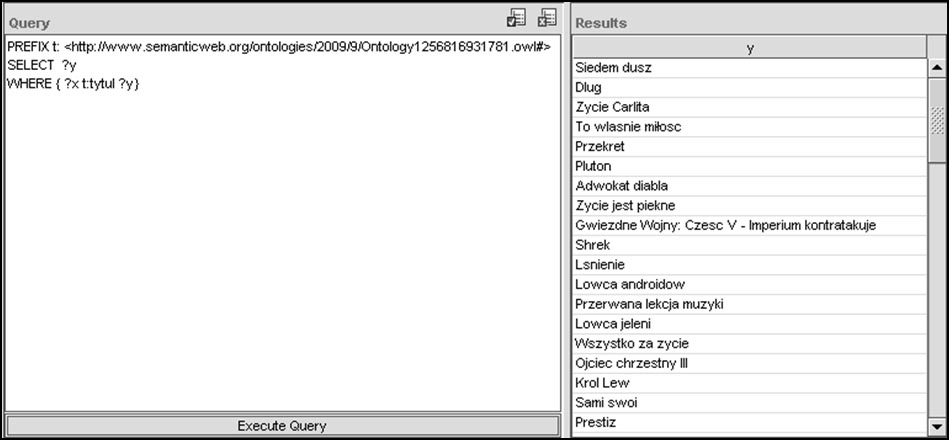Select the 'Prestiz' result row
This screenshot has width=949, height=440.
click(750, 423)
